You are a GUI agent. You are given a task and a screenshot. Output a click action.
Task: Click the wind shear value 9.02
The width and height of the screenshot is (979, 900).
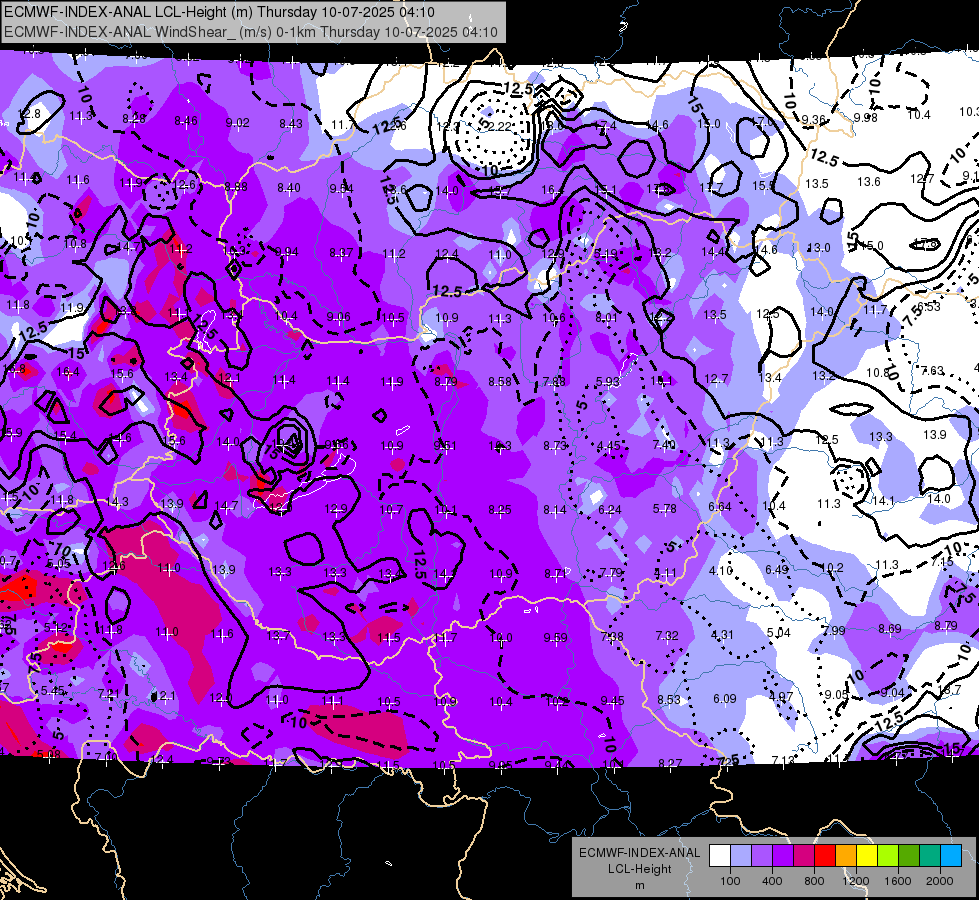tap(237, 122)
